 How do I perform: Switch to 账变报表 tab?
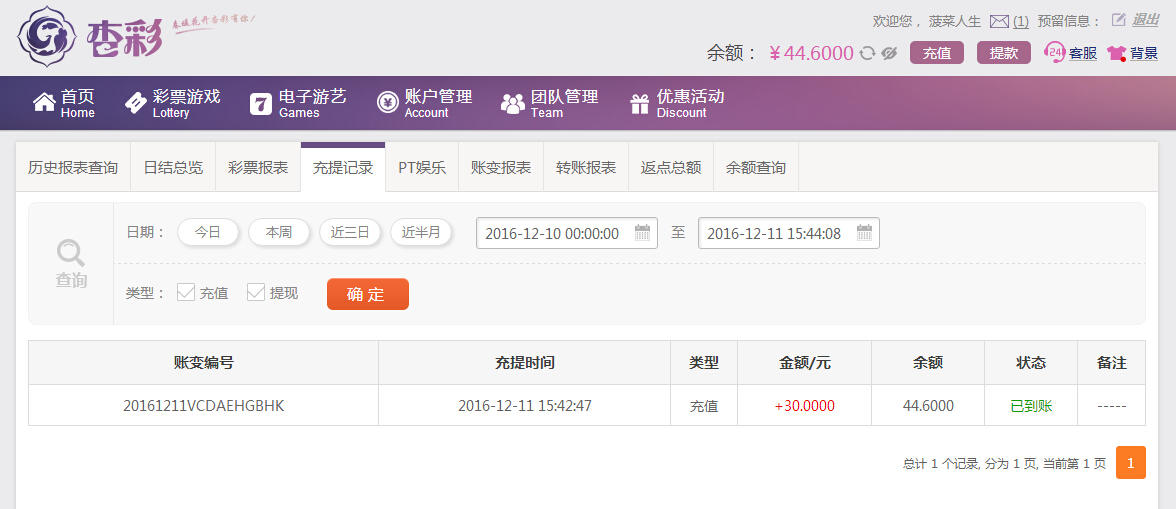(501, 167)
